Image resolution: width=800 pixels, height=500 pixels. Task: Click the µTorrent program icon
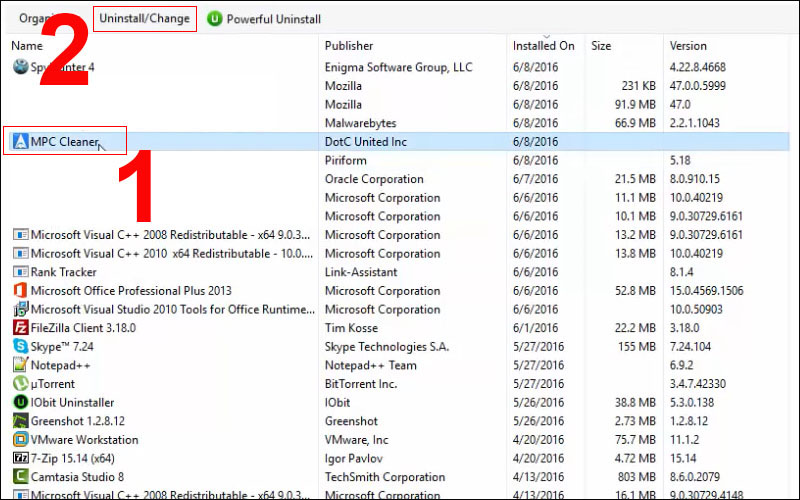[x=20, y=384]
